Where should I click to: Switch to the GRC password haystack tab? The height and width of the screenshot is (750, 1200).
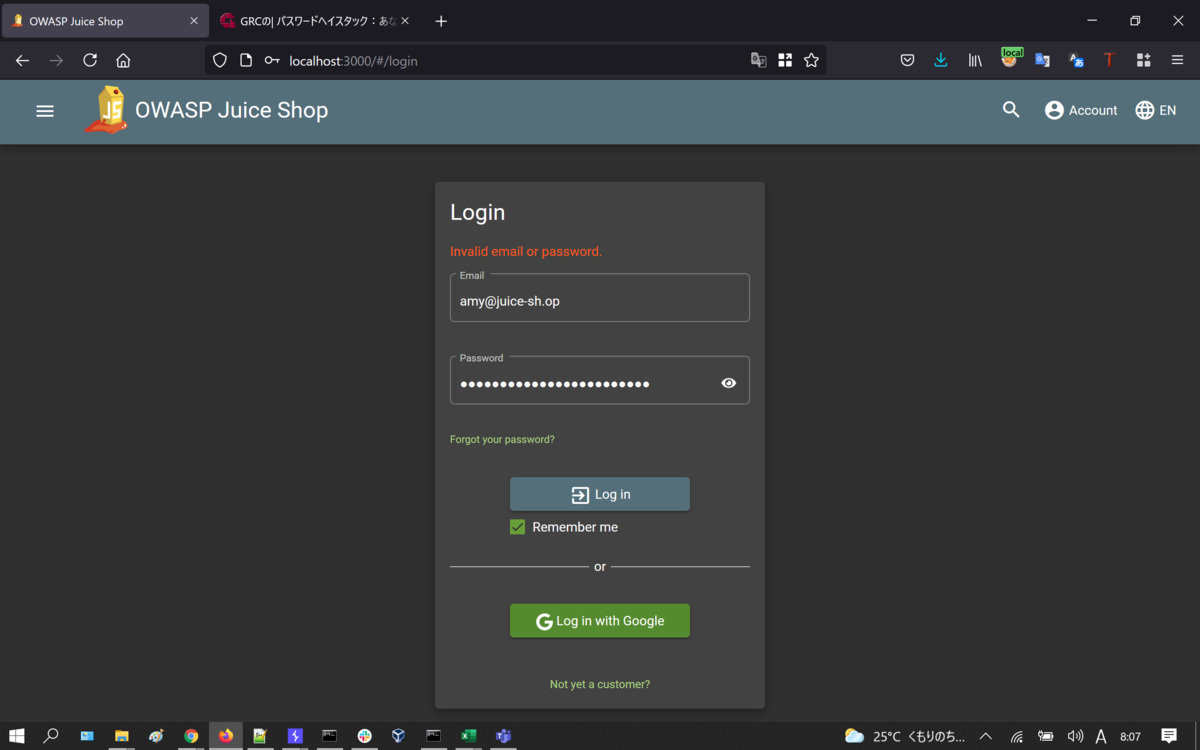(x=314, y=21)
